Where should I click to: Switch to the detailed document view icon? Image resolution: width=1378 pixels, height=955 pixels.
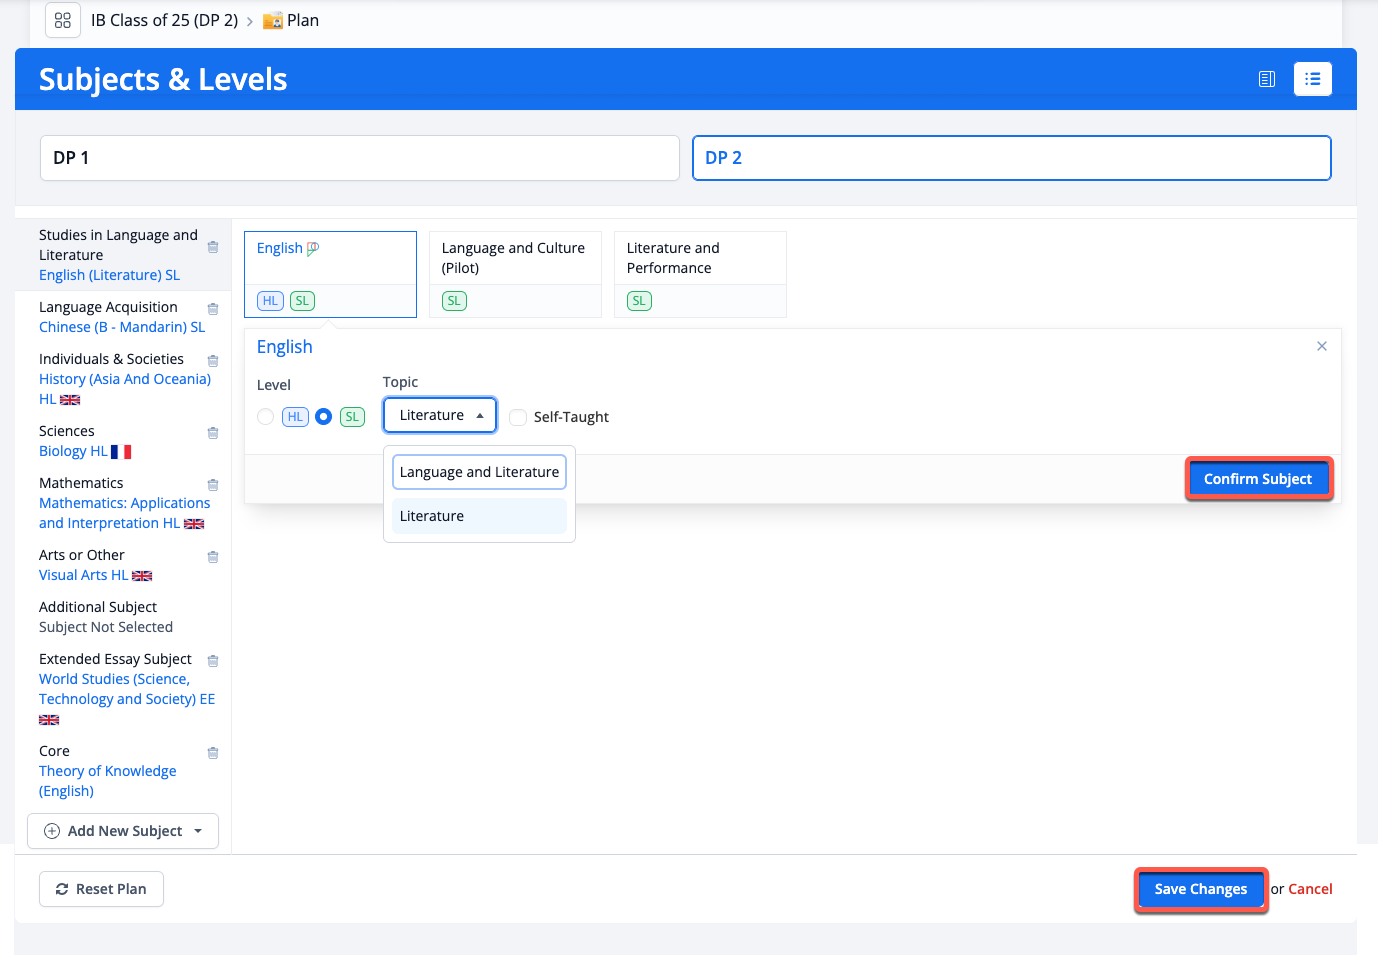(1266, 79)
